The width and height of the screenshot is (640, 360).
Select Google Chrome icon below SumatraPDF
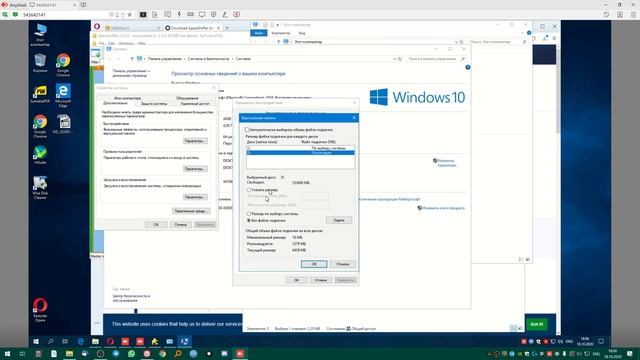click(x=40, y=126)
